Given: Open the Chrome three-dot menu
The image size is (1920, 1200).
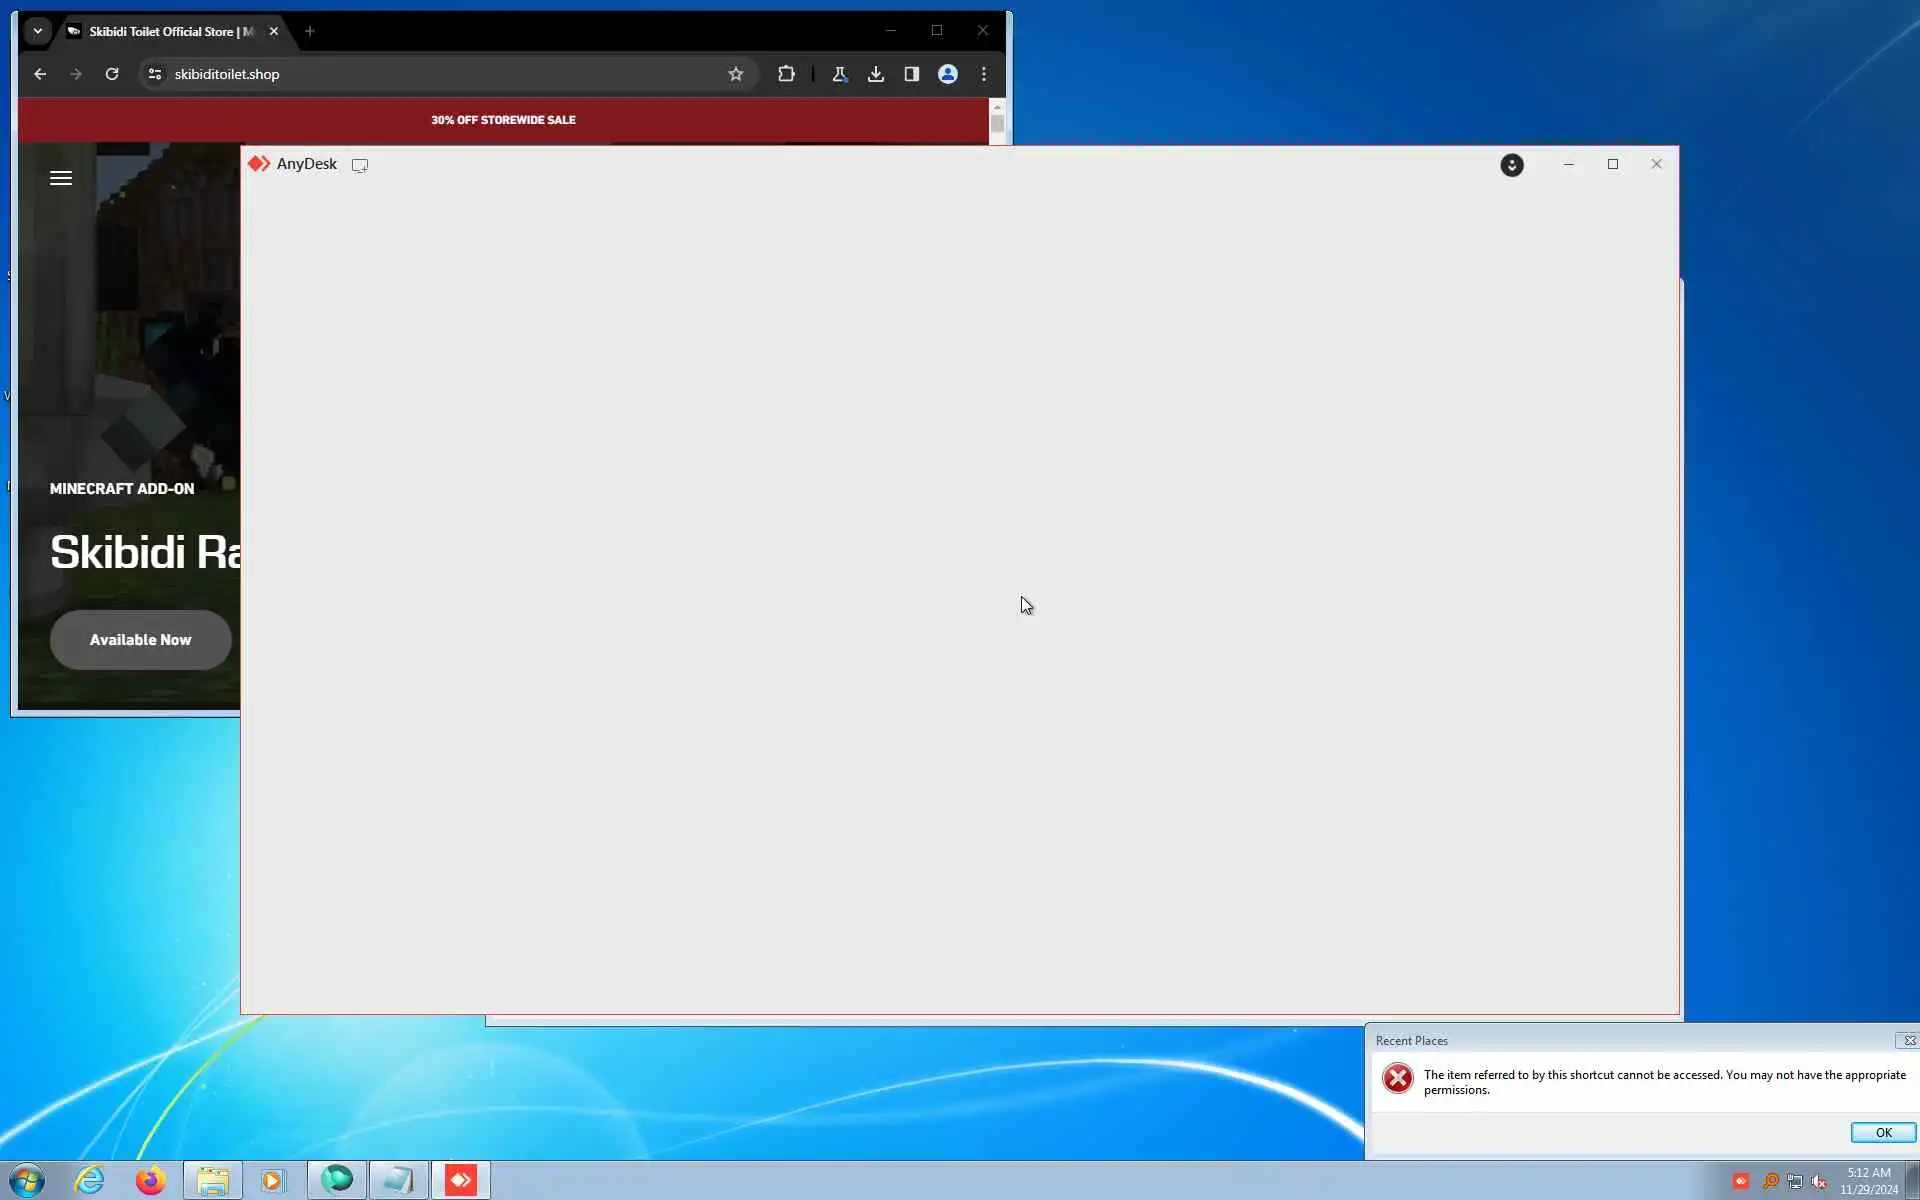Looking at the screenshot, I should [x=984, y=74].
